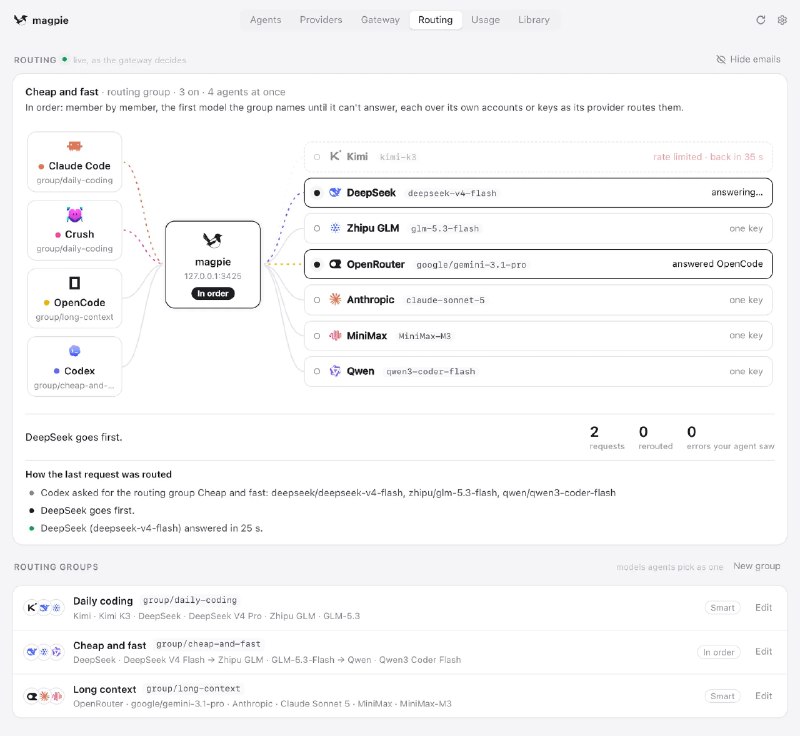
Task: Open In order mode selector for Cheap and fast
Action: click(x=718, y=652)
